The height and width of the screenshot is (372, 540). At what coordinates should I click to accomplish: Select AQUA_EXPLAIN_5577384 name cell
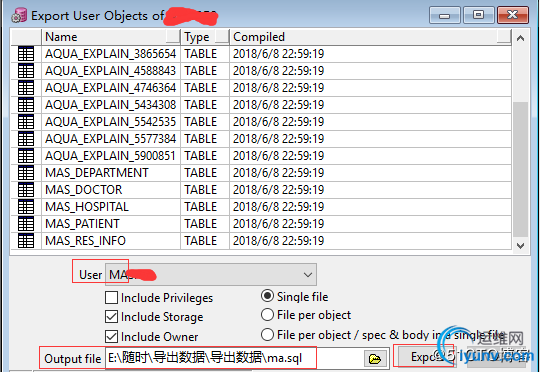click(111, 139)
